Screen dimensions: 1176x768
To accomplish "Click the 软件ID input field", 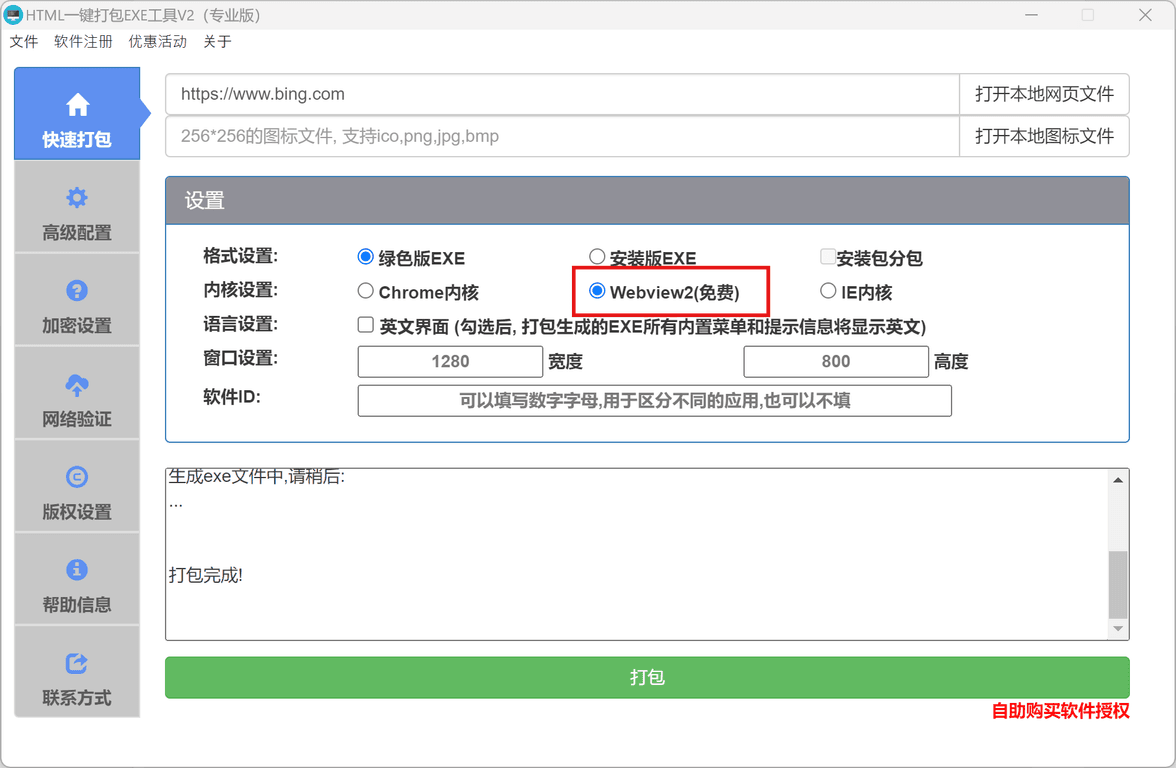I will (x=654, y=401).
